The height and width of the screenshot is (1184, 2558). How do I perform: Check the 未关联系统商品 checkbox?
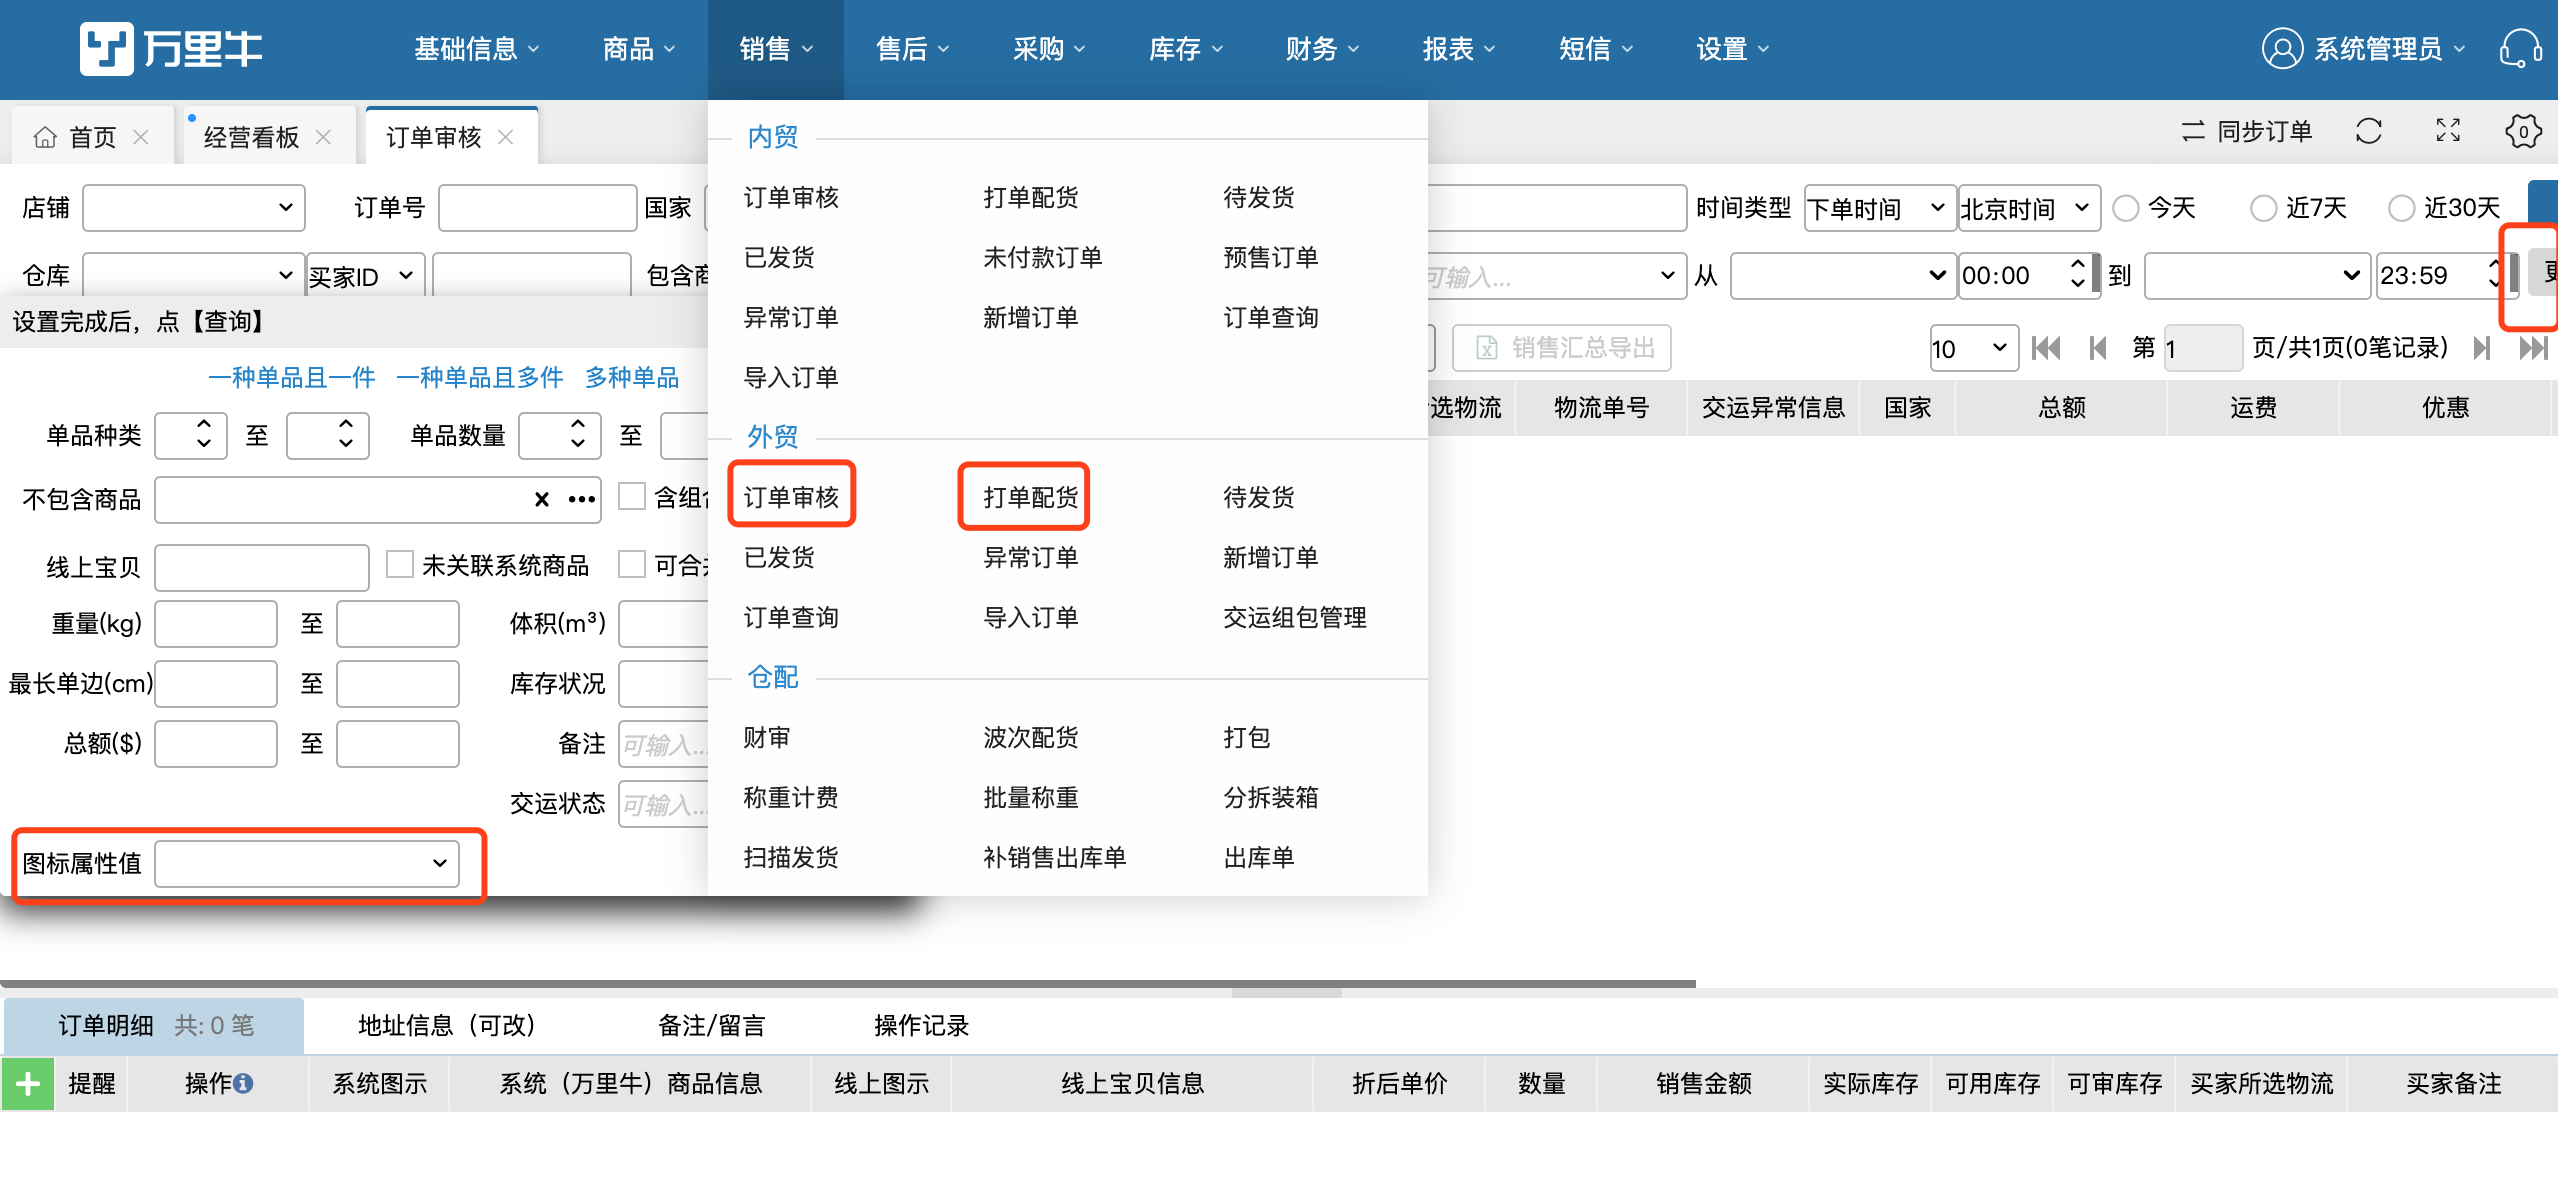click(400, 565)
